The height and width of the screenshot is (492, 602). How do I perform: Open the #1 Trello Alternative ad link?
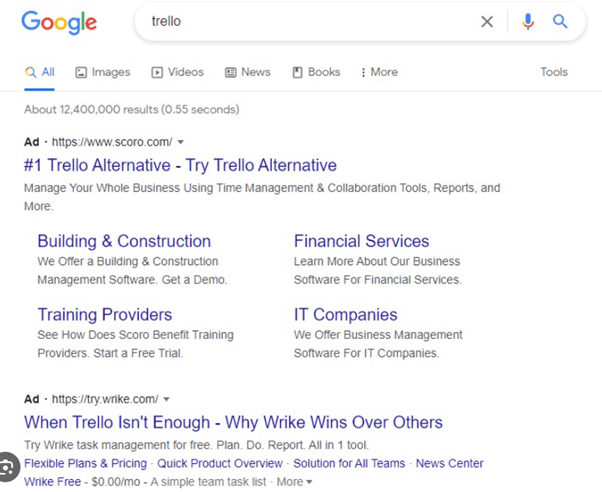pos(180,165)
